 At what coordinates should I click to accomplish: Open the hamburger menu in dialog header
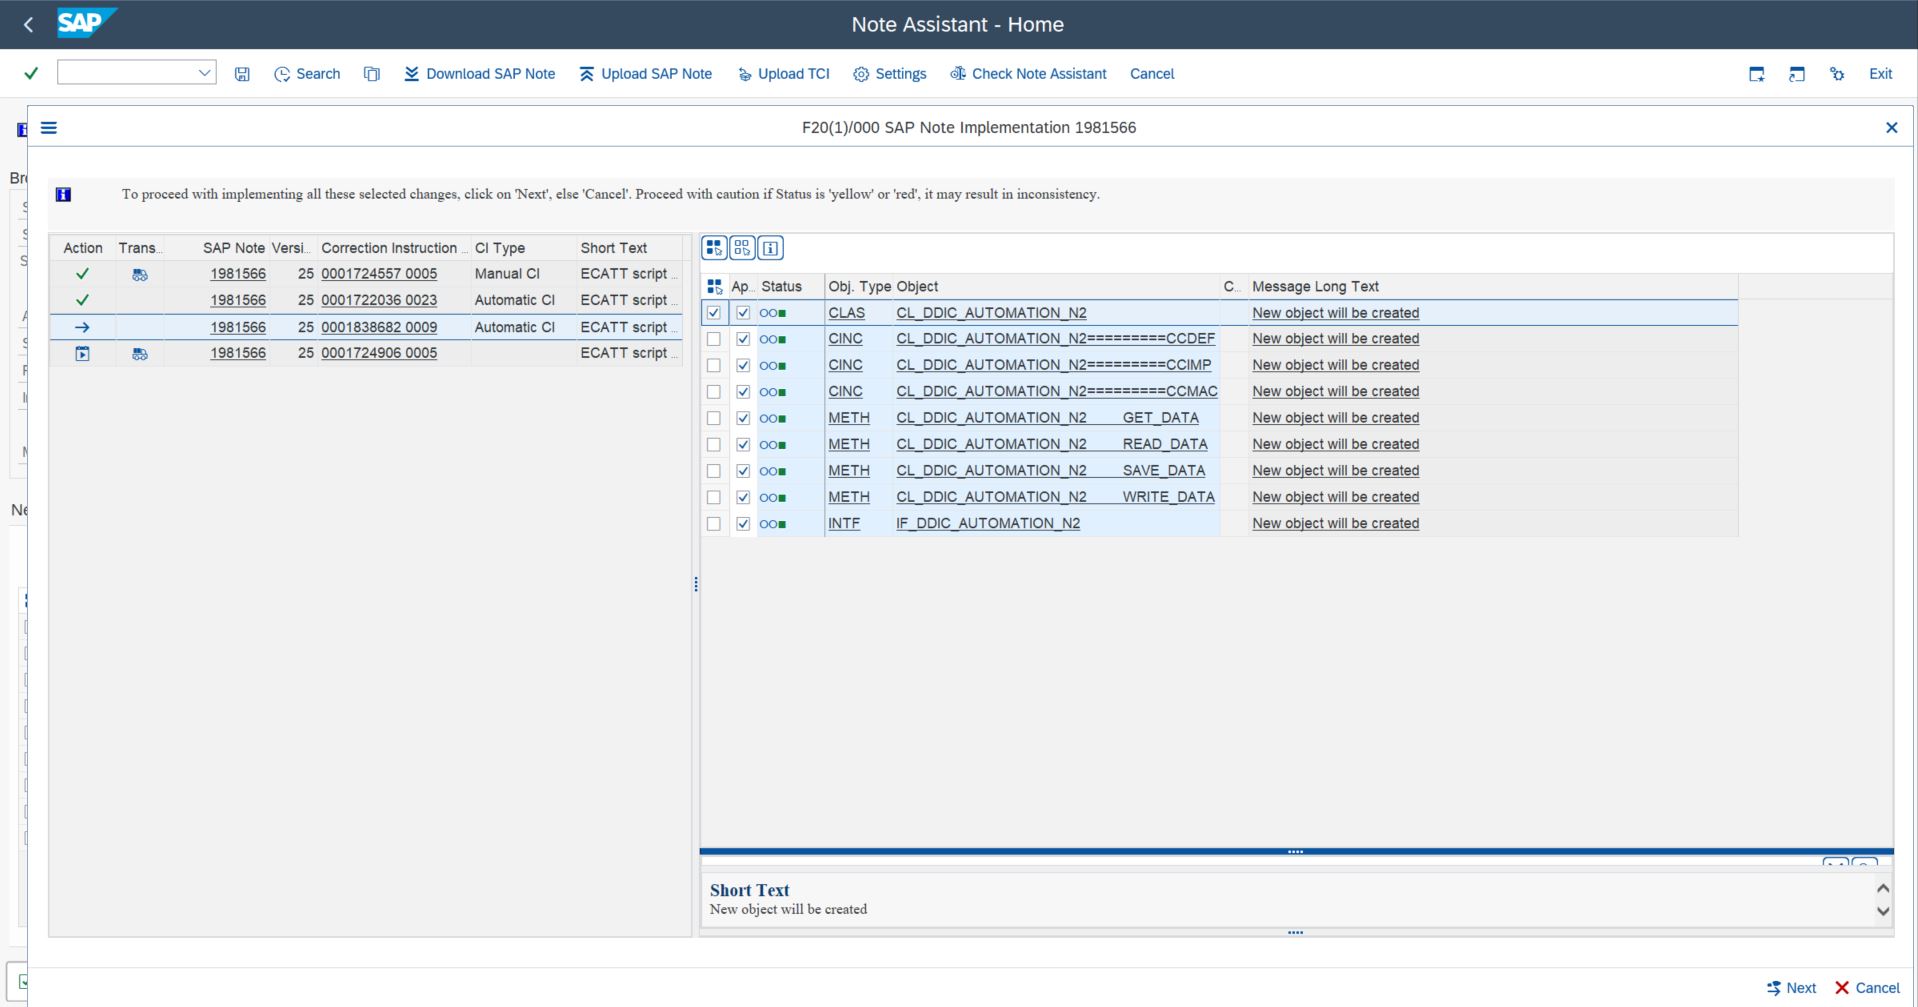click(48, 128)
